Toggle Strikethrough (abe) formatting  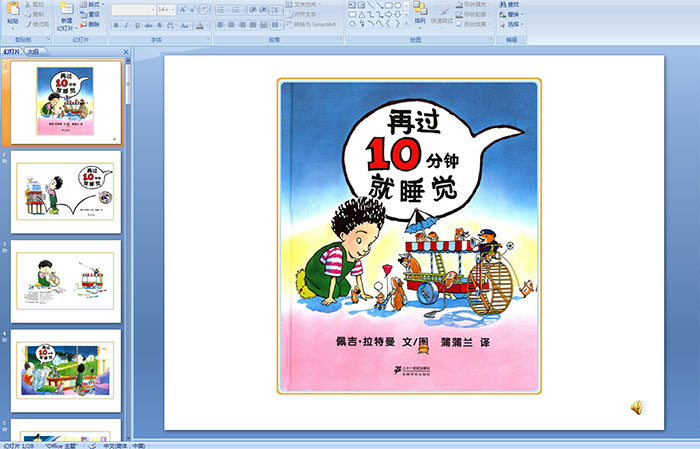coord(148,25)
